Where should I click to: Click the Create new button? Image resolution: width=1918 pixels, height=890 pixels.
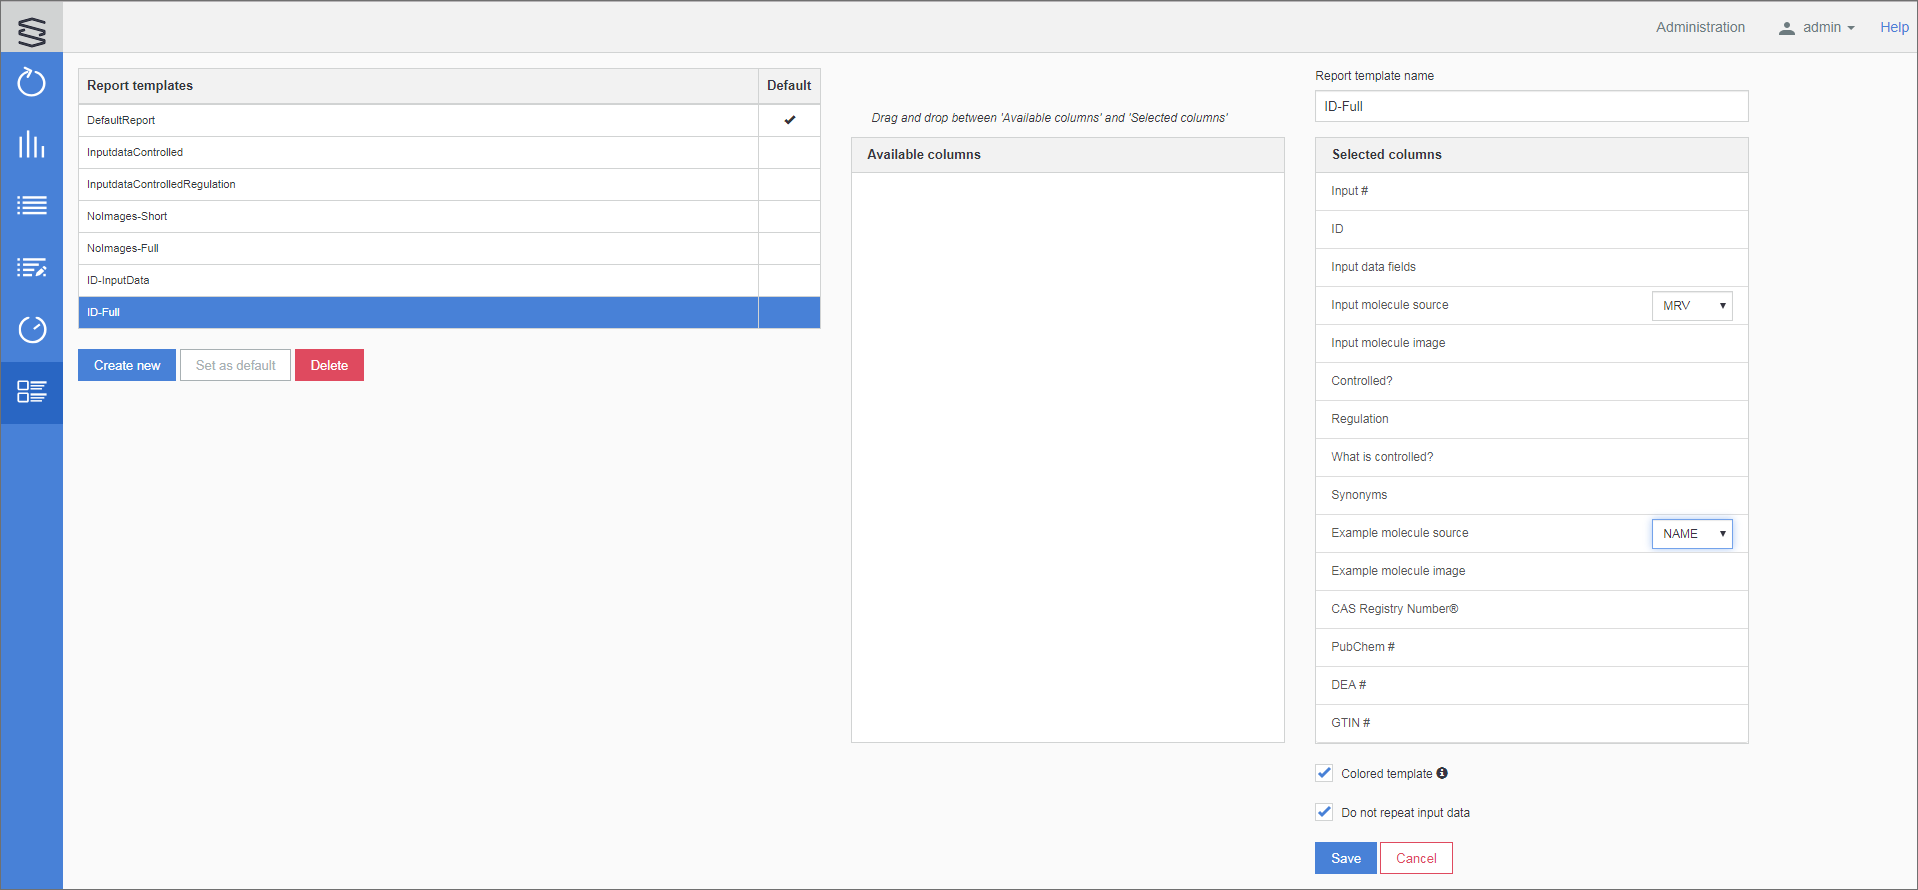click(x=127, y=365)
